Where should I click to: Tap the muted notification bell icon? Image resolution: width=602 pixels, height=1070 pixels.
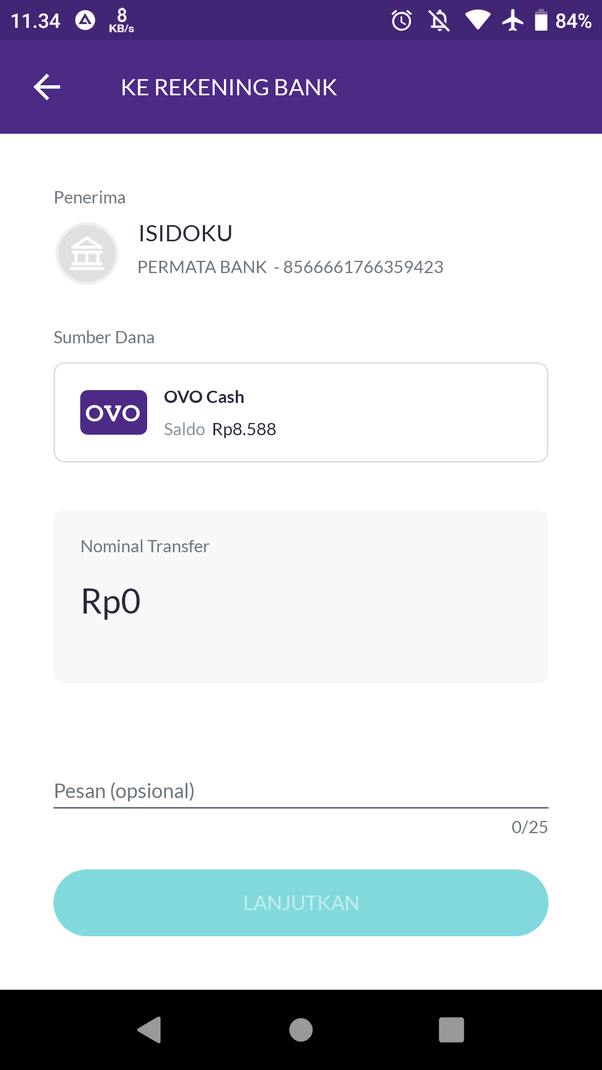click(x=439, y=20)
